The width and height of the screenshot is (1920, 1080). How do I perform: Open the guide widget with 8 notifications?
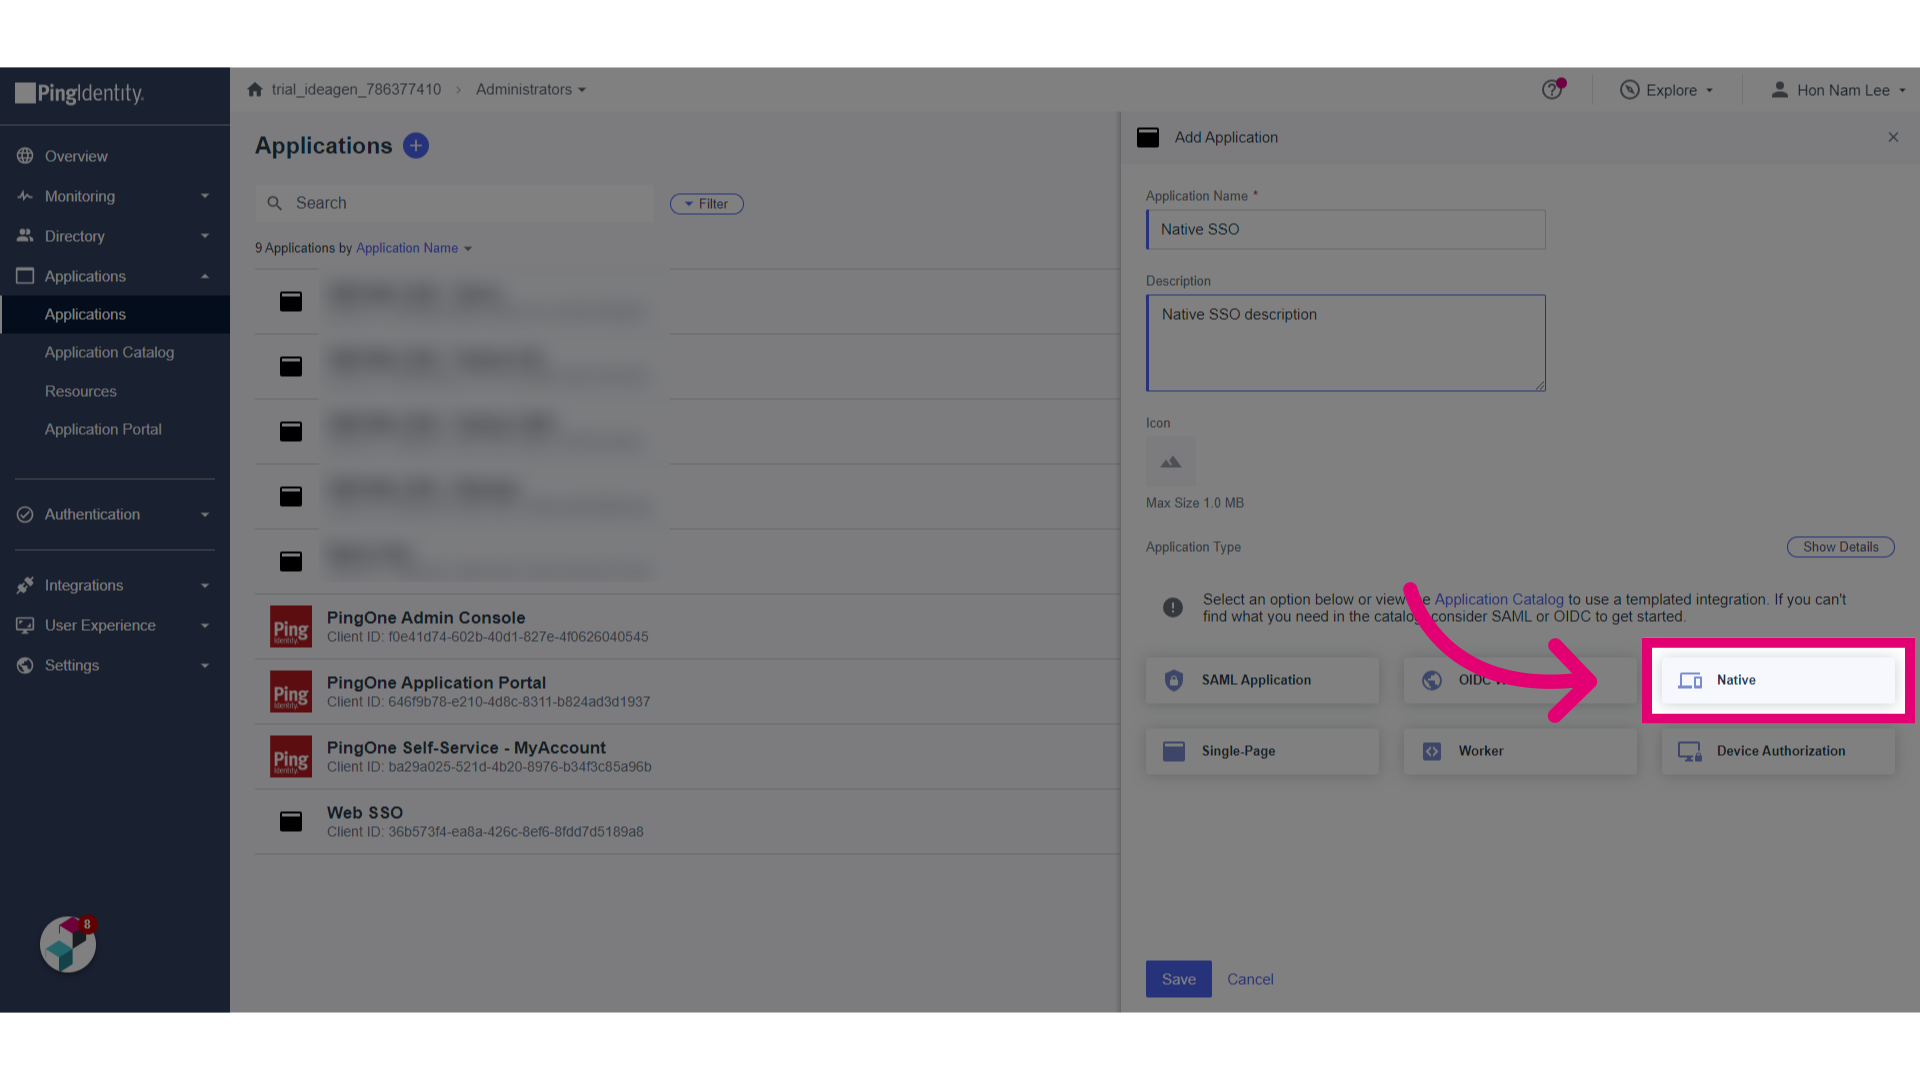coord(68,944)
